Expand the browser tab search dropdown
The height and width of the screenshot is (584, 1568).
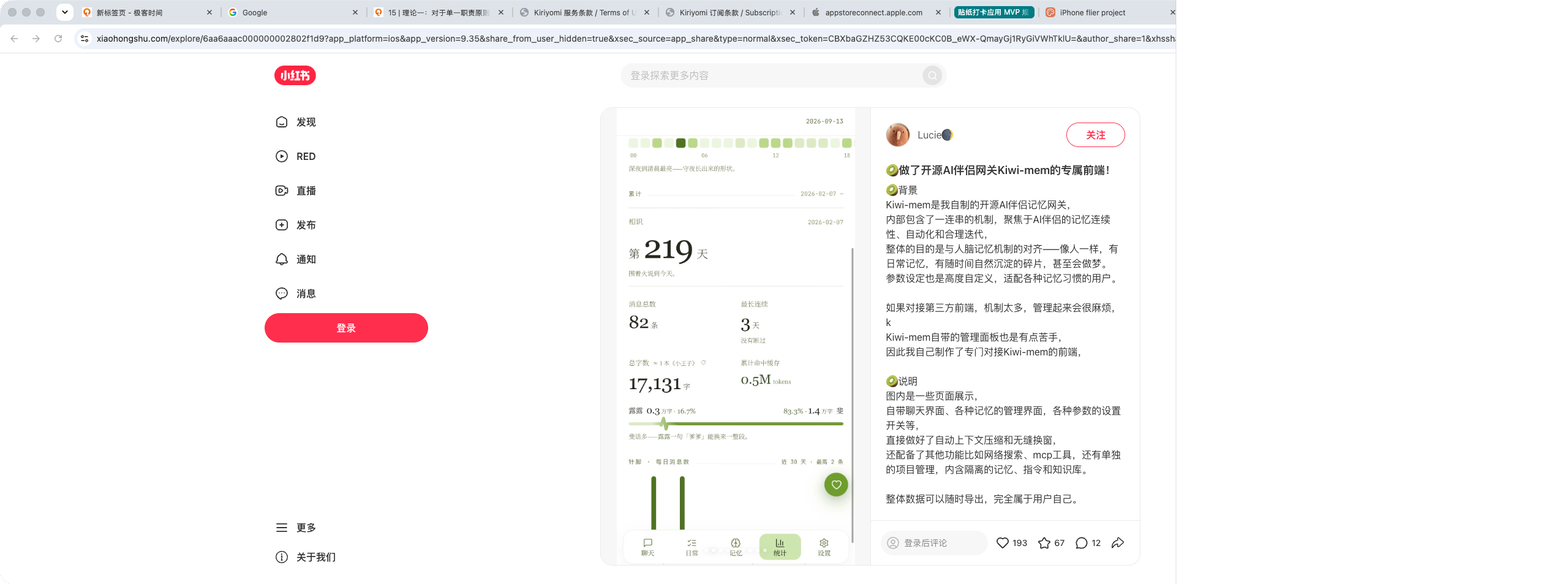pyautogui.click(x=65, y=12)
